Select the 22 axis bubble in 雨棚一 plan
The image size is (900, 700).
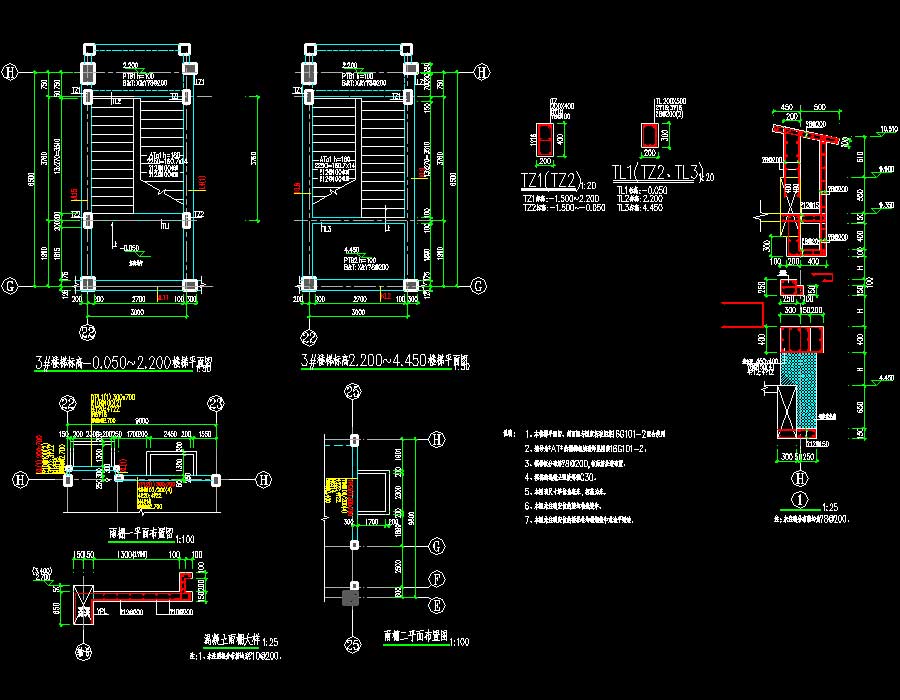point(68,404)
